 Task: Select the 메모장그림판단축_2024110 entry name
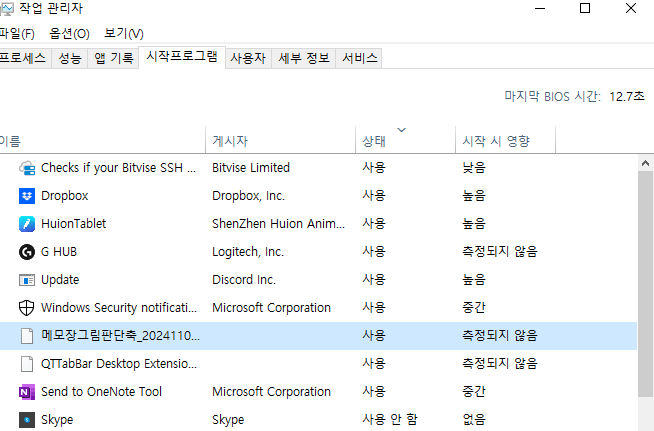121,335
